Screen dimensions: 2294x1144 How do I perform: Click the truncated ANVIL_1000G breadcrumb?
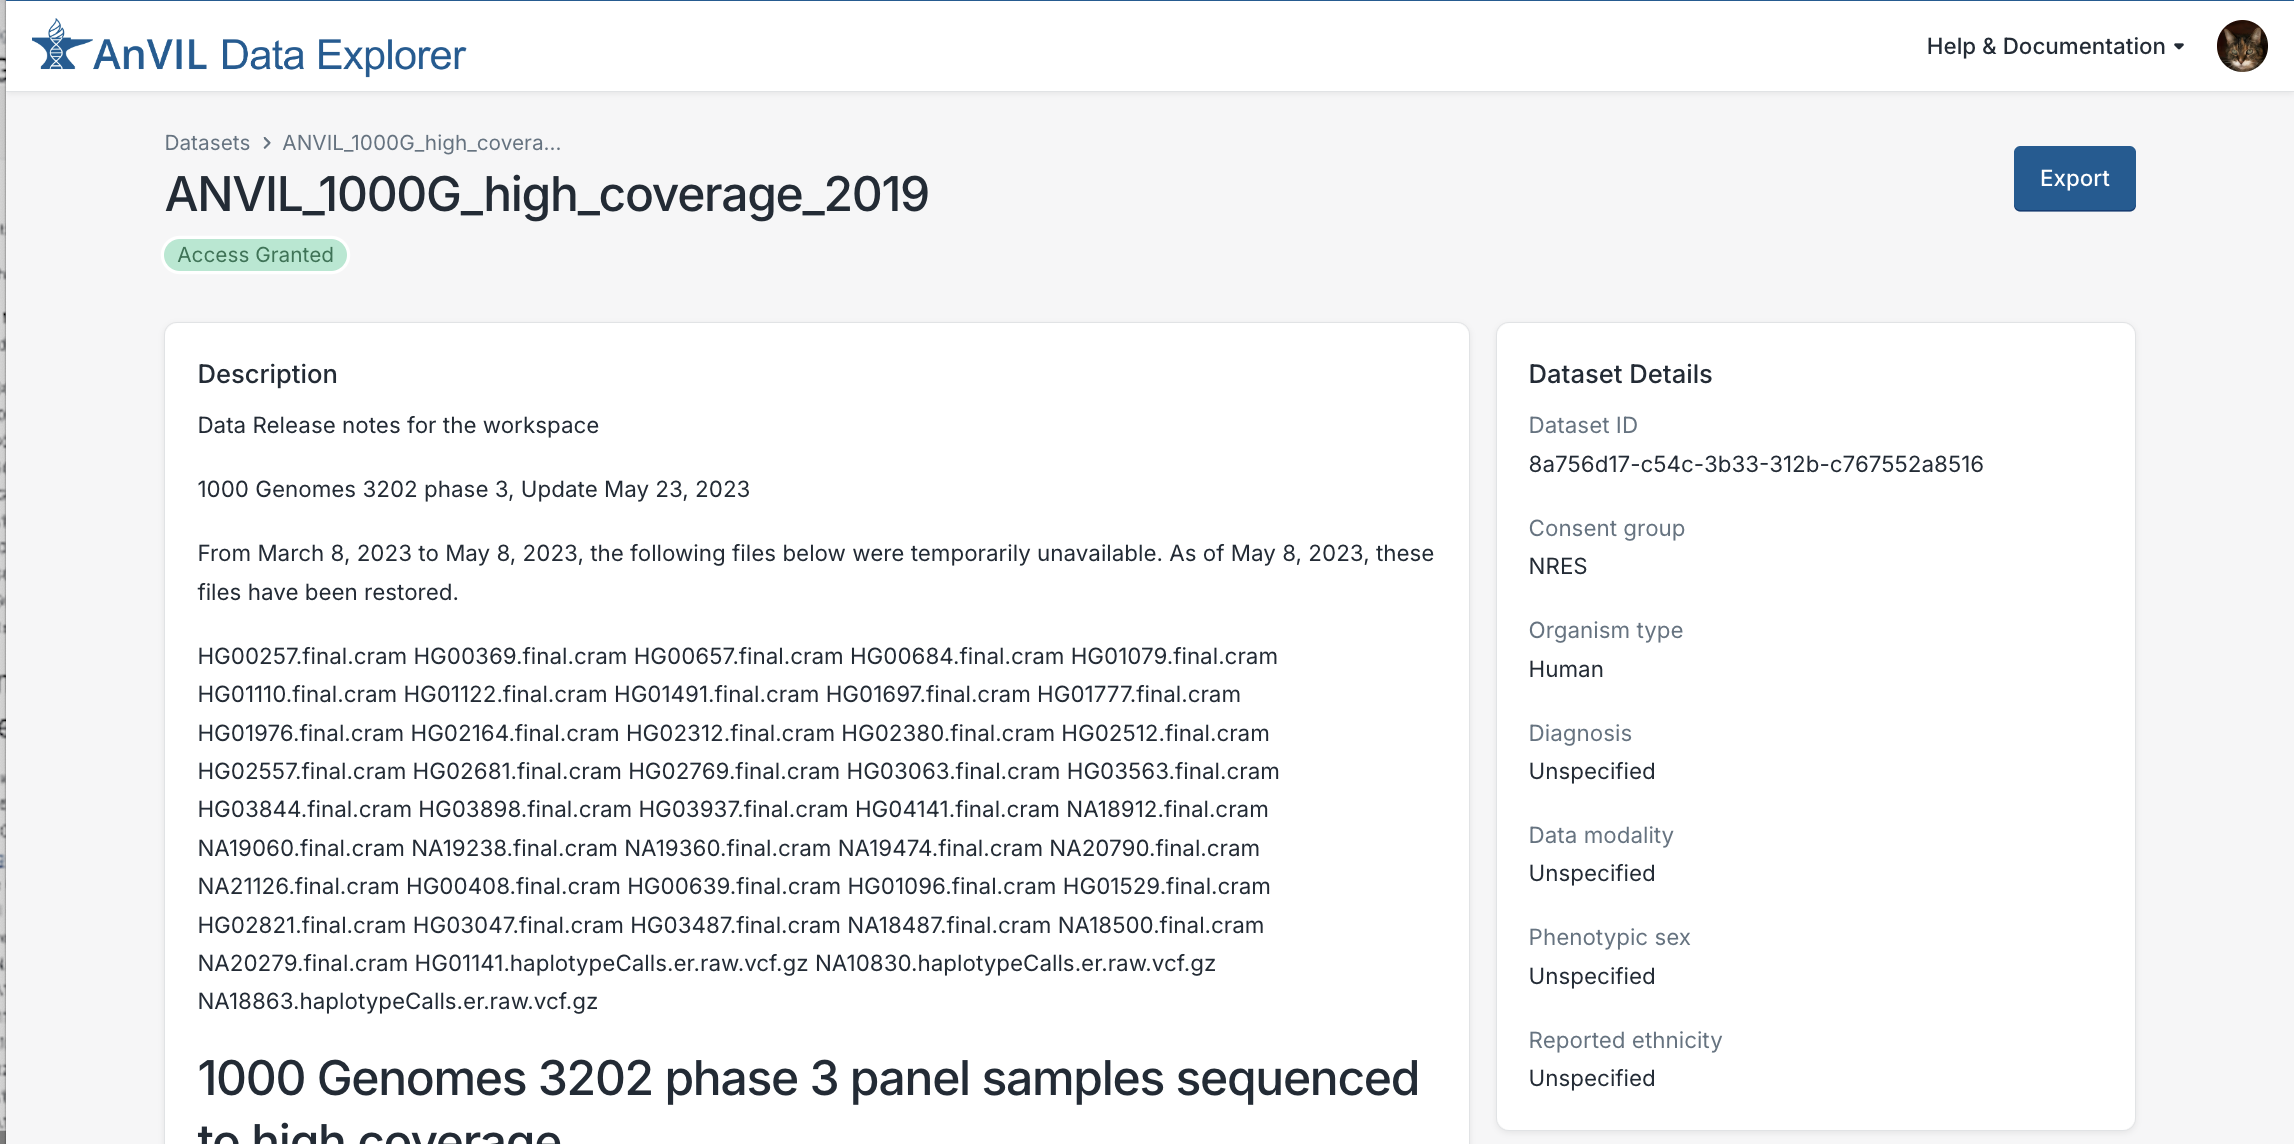pyautogui.click(x=421, y=143)
